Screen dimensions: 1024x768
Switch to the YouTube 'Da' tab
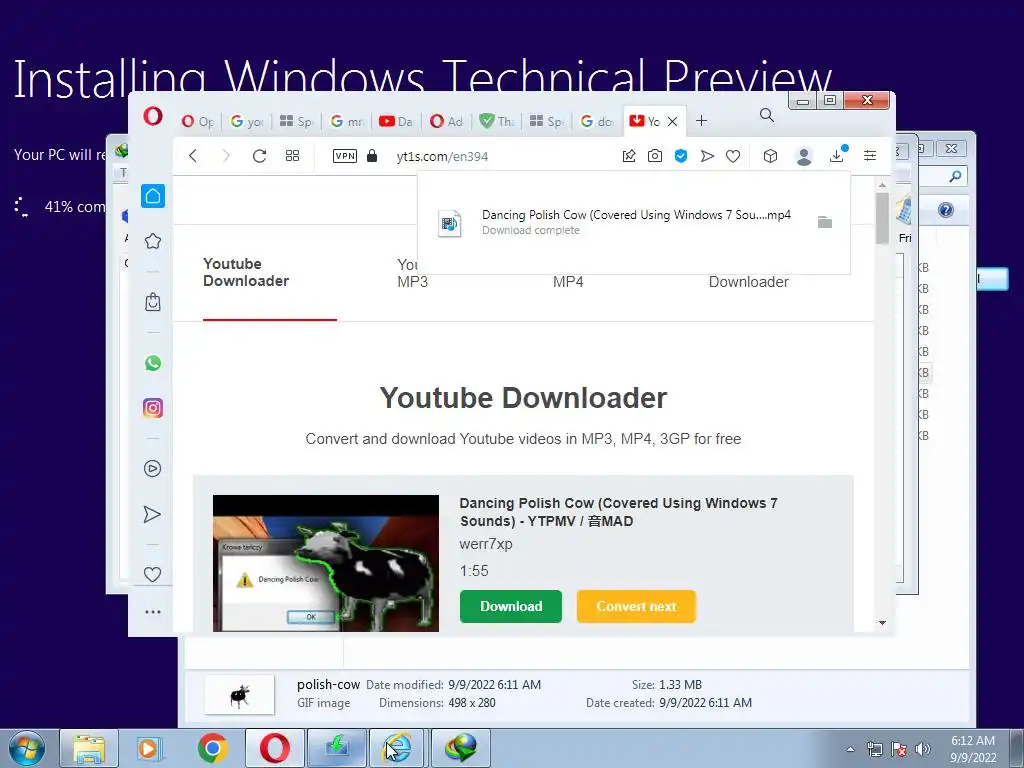pyautogui.click(x=396, y=121)
